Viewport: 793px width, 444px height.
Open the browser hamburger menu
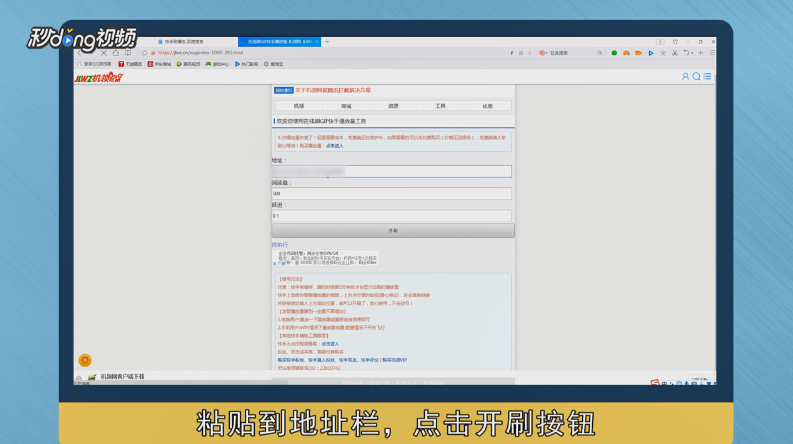tap(712, 53)
